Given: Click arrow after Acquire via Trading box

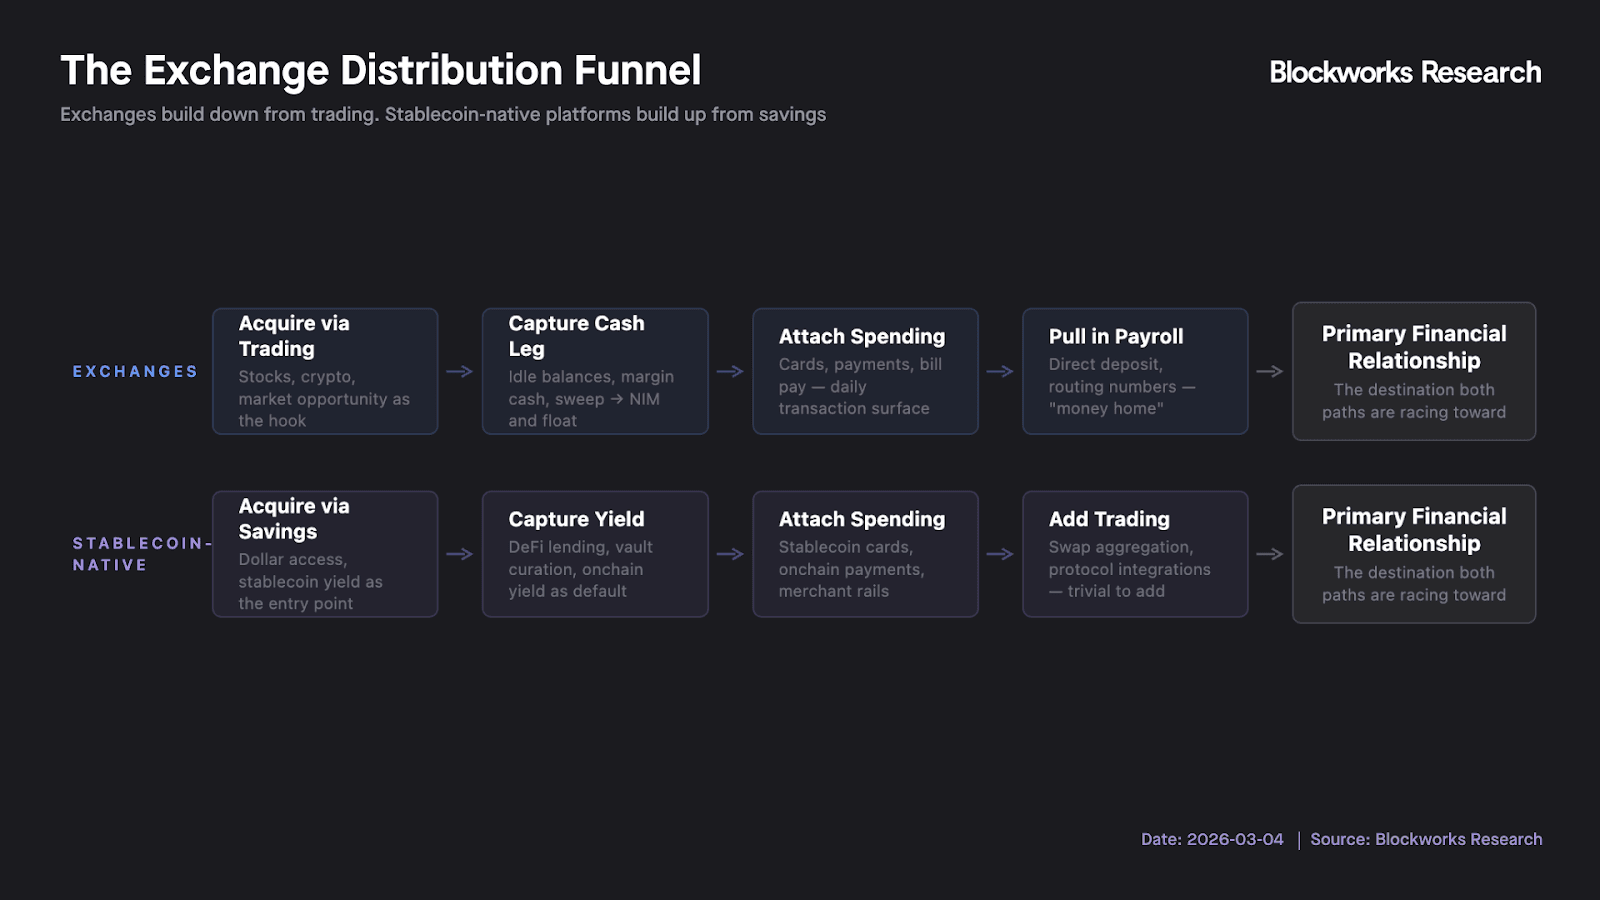Looking at the screenshot, I should [x=460, y=371].
